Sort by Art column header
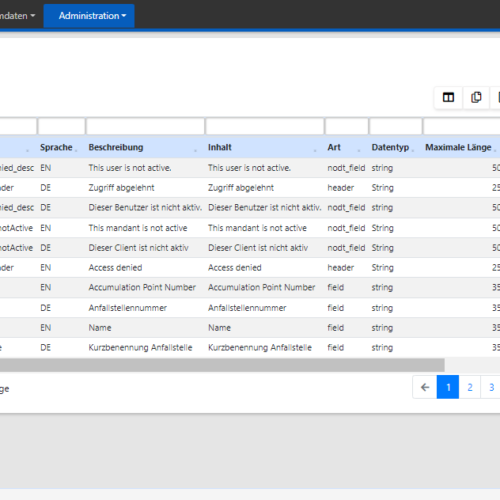The height and width of the screenshot is (500, 500). coord(334,147)
